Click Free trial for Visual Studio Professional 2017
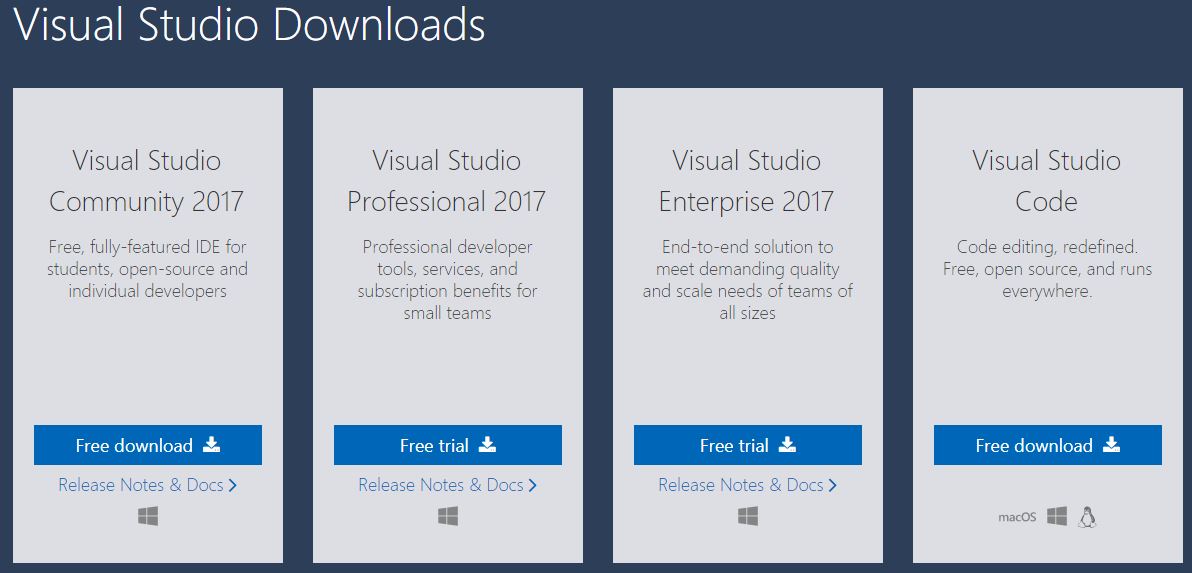The width and height of the screenshot is (1192, 573). tap(448, 445)
